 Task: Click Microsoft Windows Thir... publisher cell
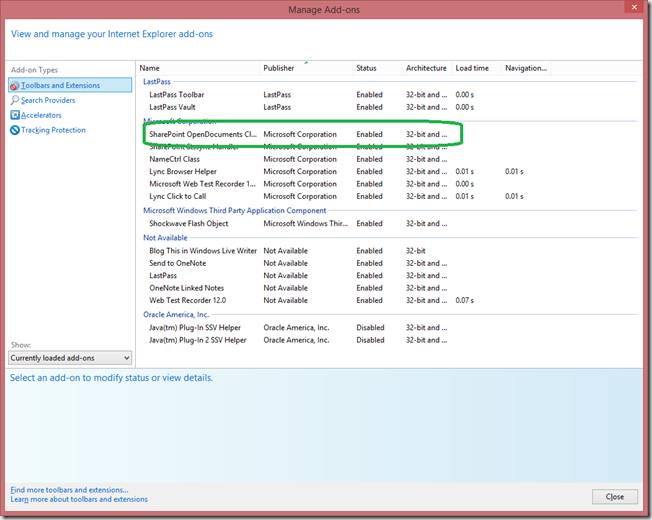[306, 224]
